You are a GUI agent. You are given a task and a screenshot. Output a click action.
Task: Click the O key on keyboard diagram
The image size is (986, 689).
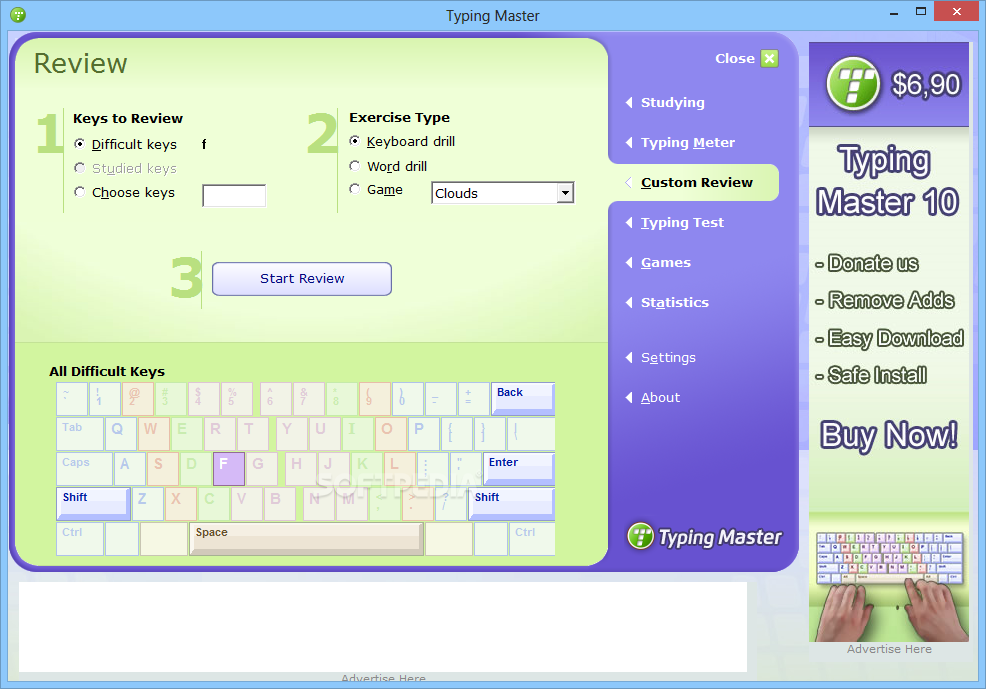391,434
